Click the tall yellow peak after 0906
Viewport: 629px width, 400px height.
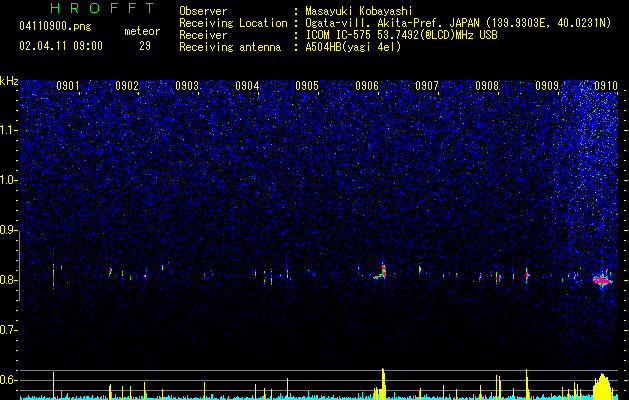click(x=383, y=383)
